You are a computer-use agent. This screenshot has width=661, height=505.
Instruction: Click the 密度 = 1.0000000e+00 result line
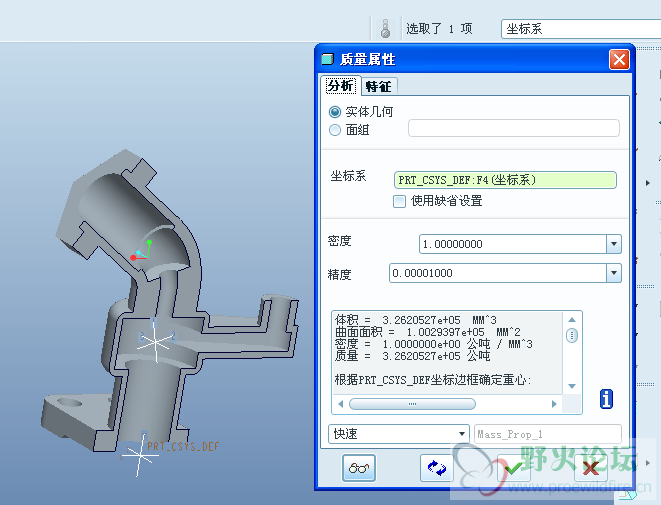(x=433, y=344)
